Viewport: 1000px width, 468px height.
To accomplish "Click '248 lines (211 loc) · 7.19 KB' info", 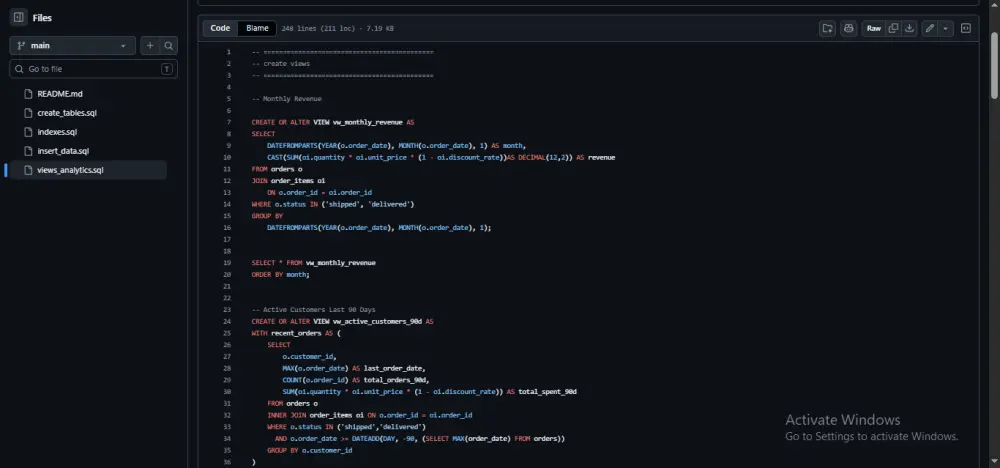I will pyautogui.click(x=337, y=29).
